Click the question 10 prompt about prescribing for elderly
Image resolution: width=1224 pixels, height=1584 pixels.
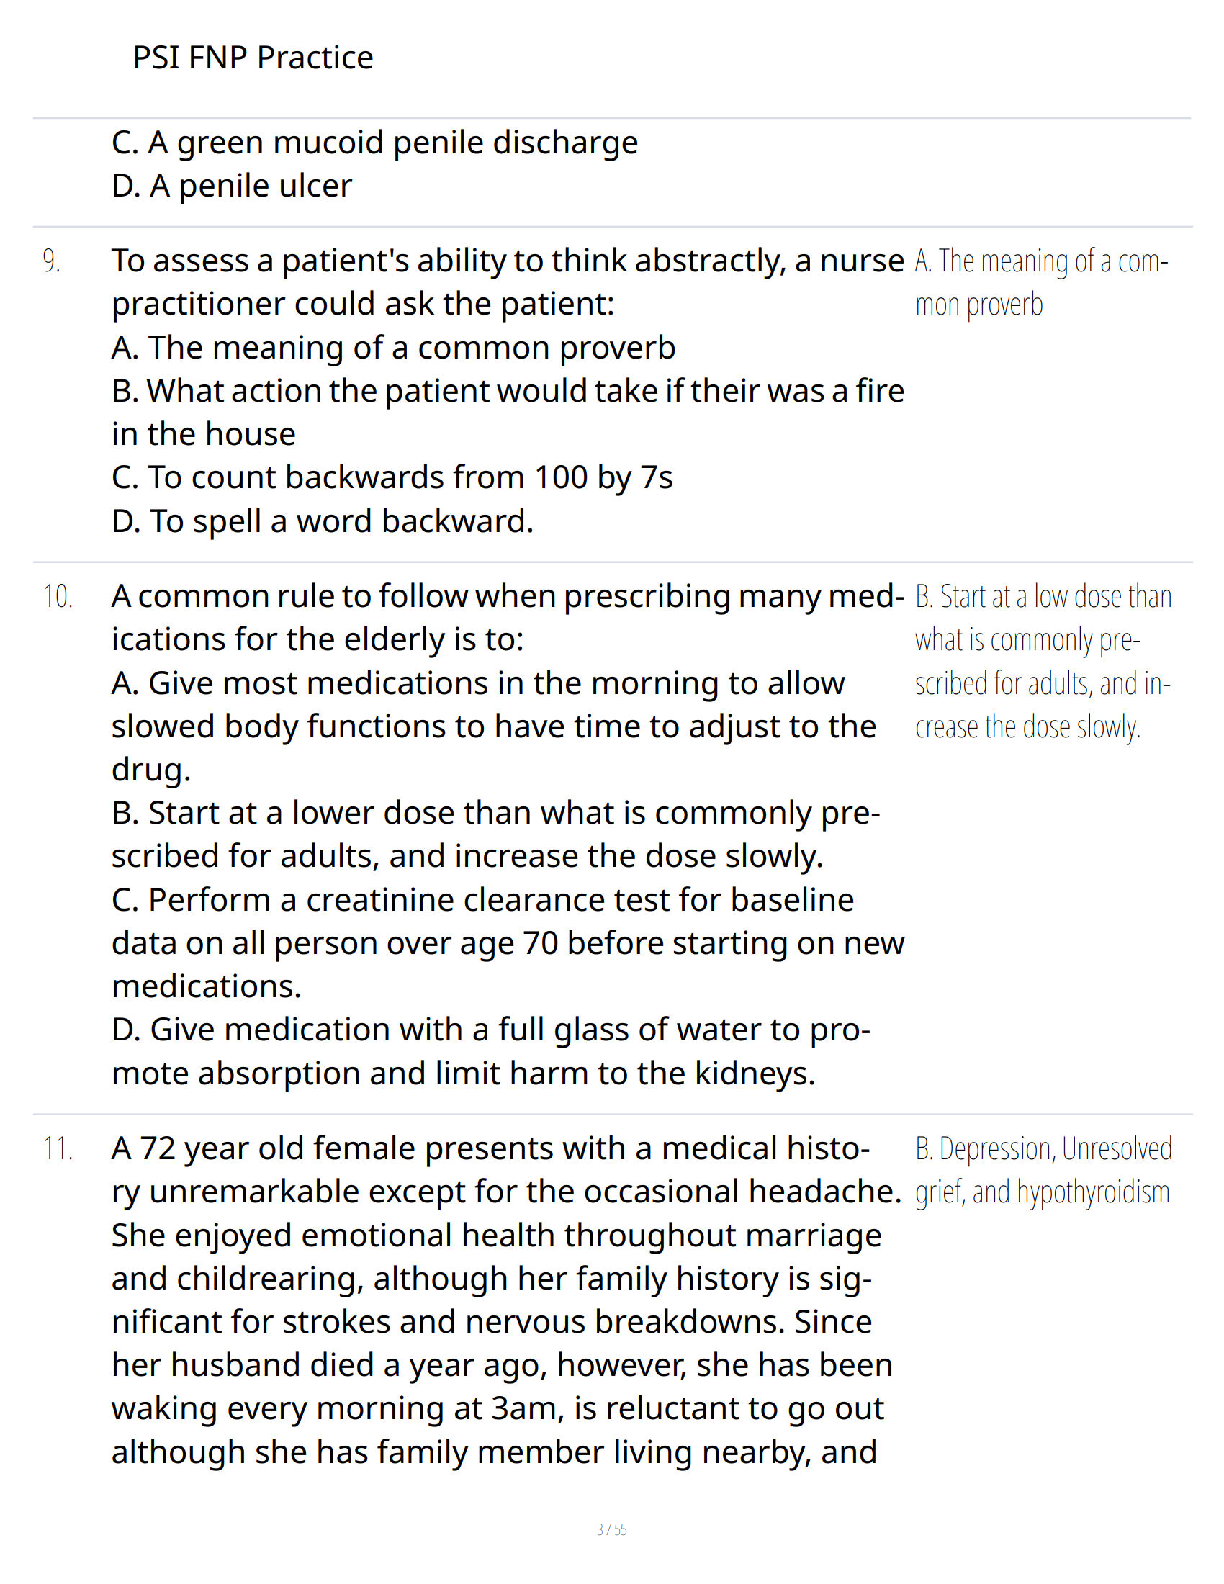coord(508,617)
